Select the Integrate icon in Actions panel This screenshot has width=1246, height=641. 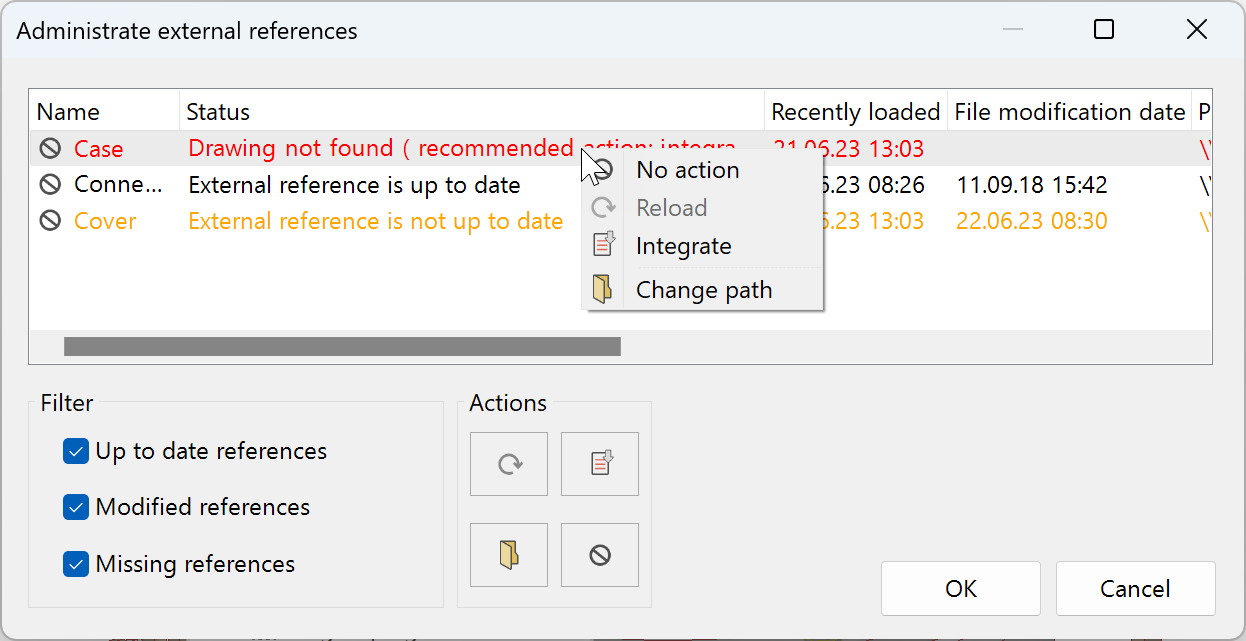pos(599,463)
